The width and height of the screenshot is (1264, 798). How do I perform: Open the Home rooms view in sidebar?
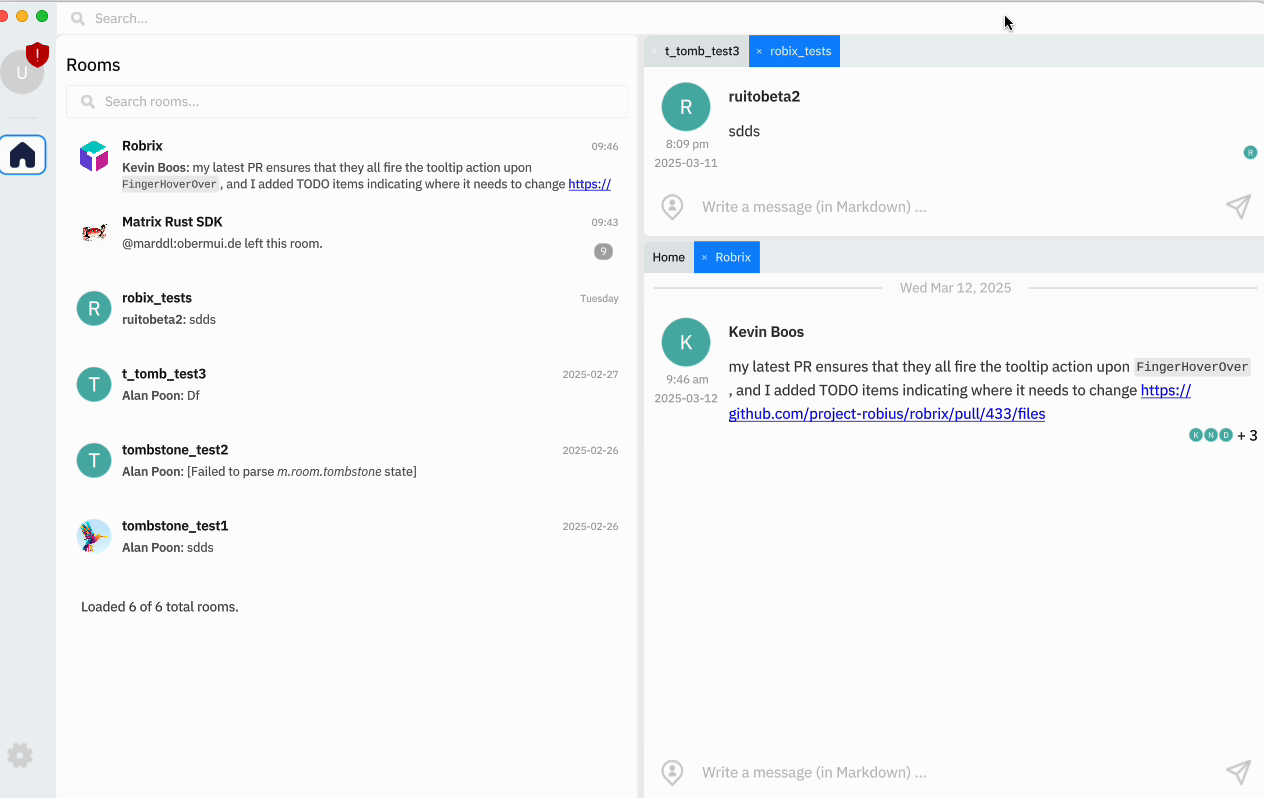[x=23, y=155]
